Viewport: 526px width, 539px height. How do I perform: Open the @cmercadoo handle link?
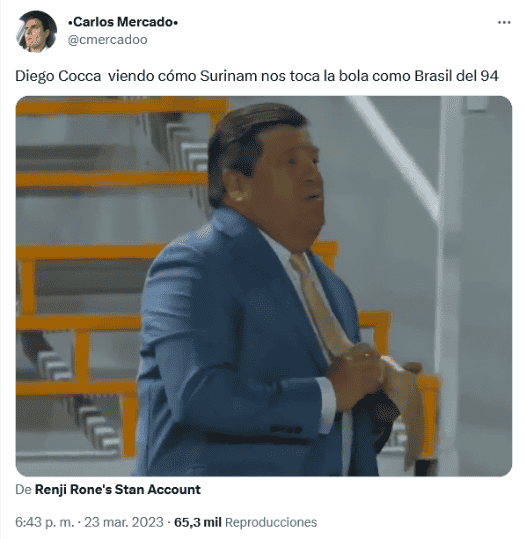[108, 40]
